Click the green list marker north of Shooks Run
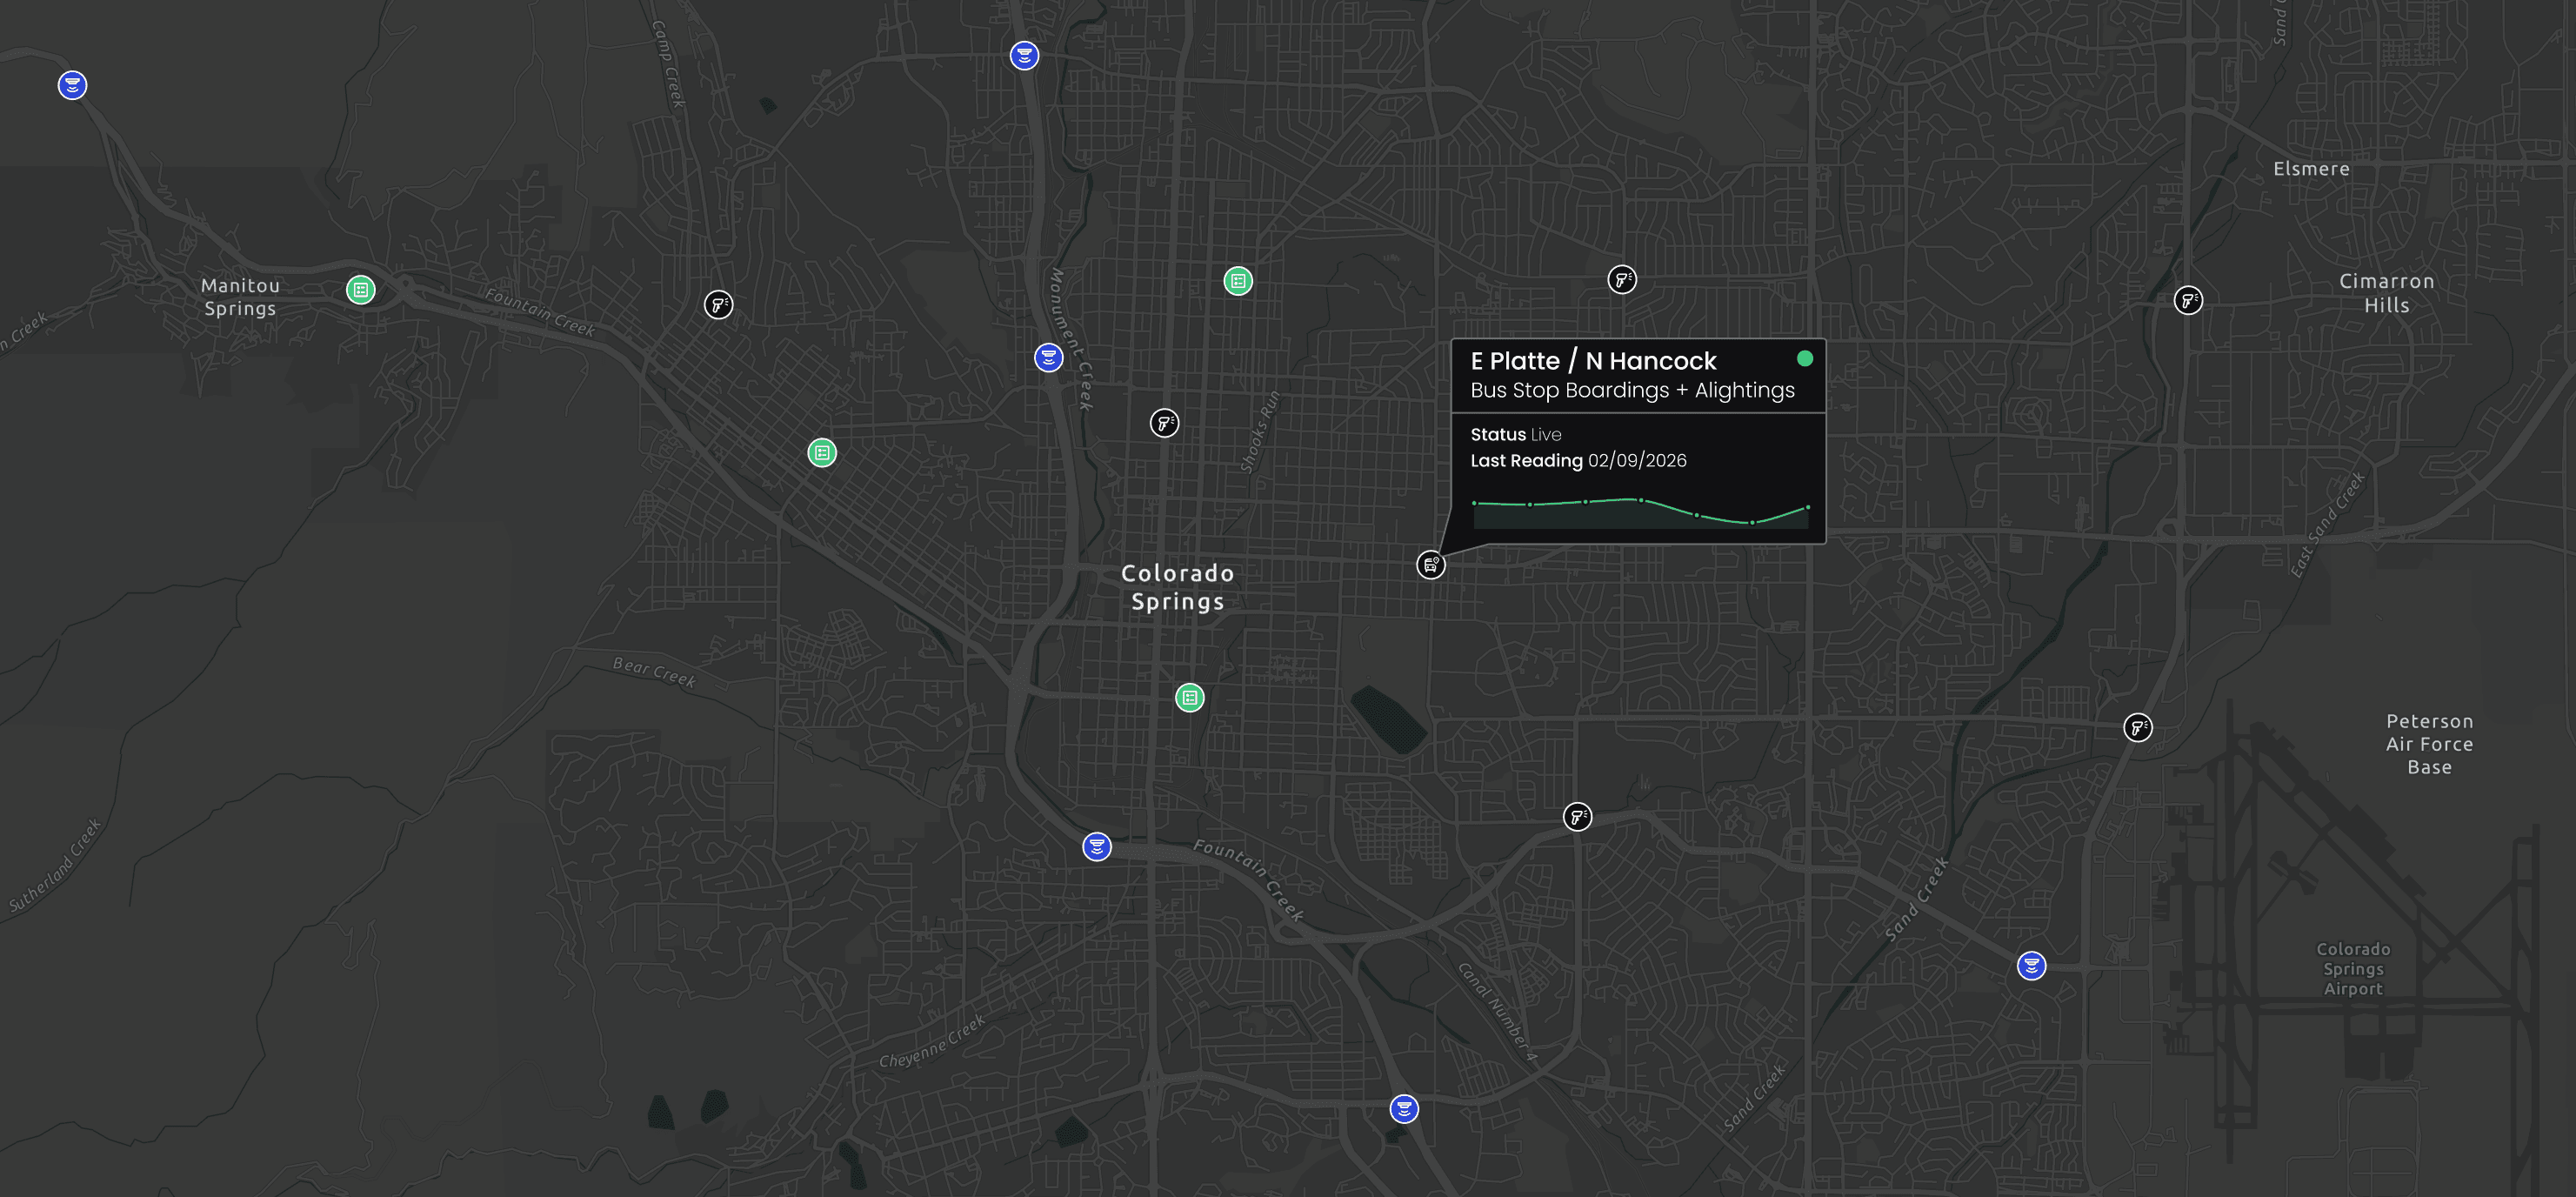2576x1197 pixels. pos(1238,281)
